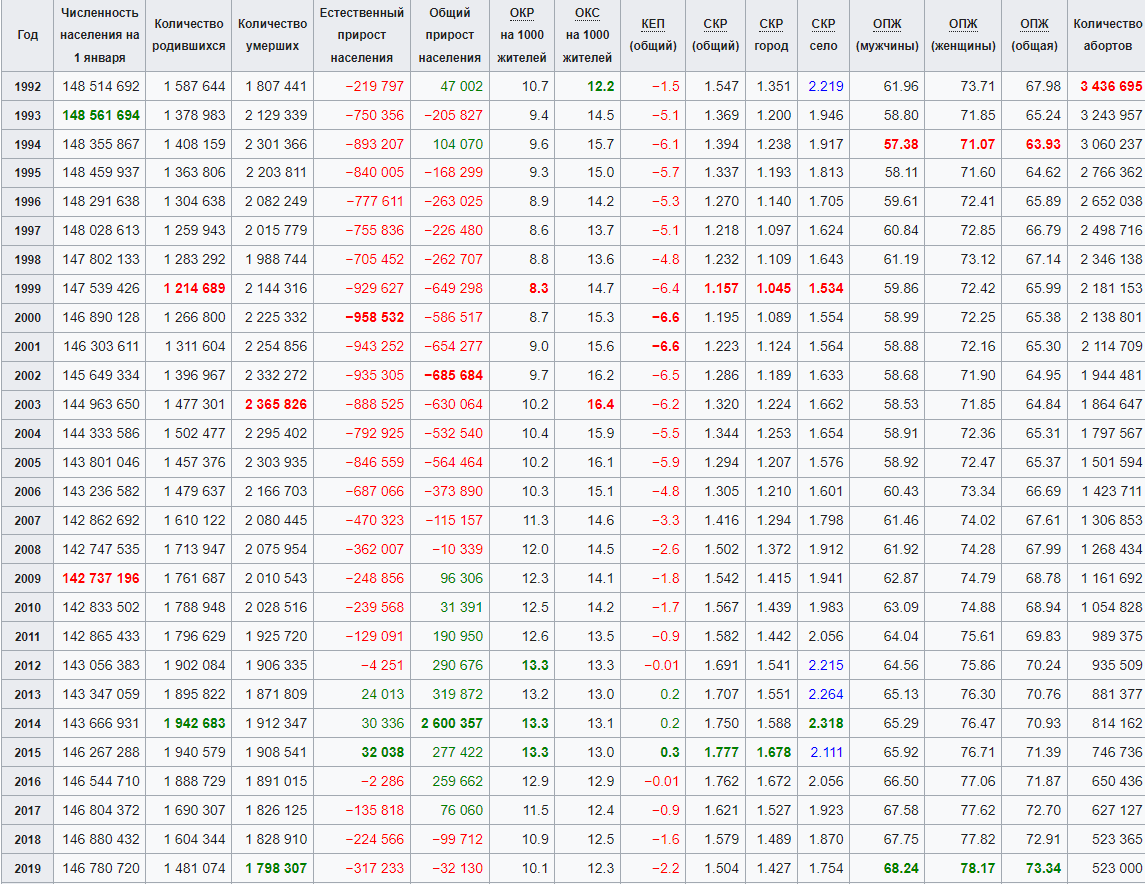
Task: Click the green total growth value 2 600 357
Action: [x=452, y=723]
